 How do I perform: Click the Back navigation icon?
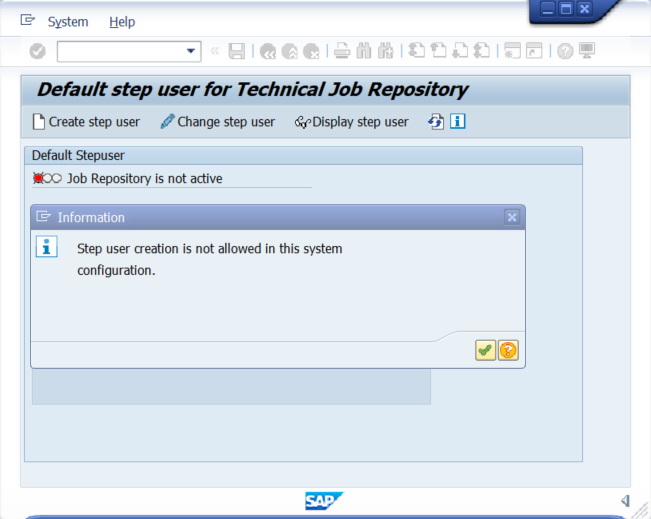tap(268, 51)
